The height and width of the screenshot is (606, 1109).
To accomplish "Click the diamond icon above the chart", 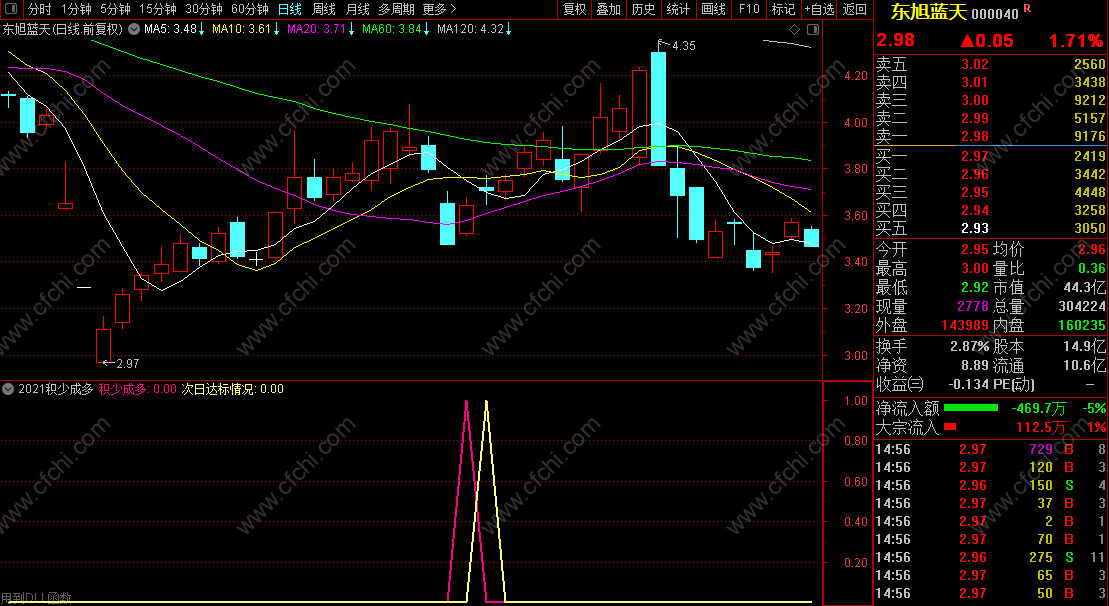I will [795, 30].
